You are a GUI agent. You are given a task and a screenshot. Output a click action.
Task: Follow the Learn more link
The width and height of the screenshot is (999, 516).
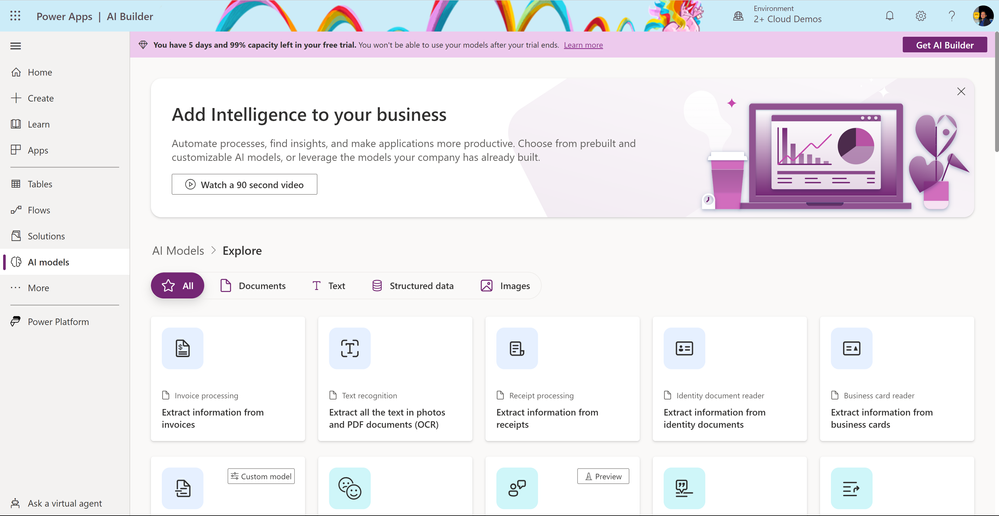[x=583, y=45]
